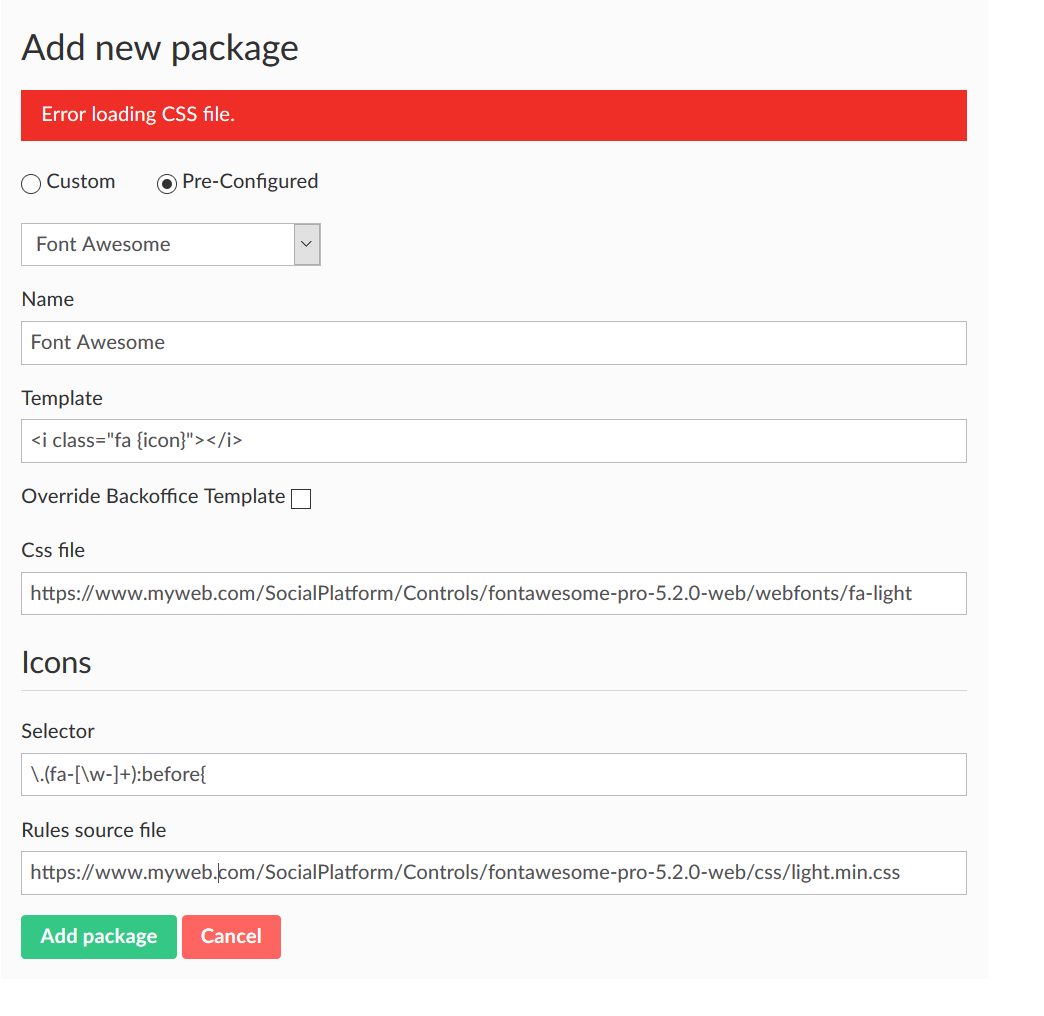Click the 'Css file' field label

click(53, 551)
